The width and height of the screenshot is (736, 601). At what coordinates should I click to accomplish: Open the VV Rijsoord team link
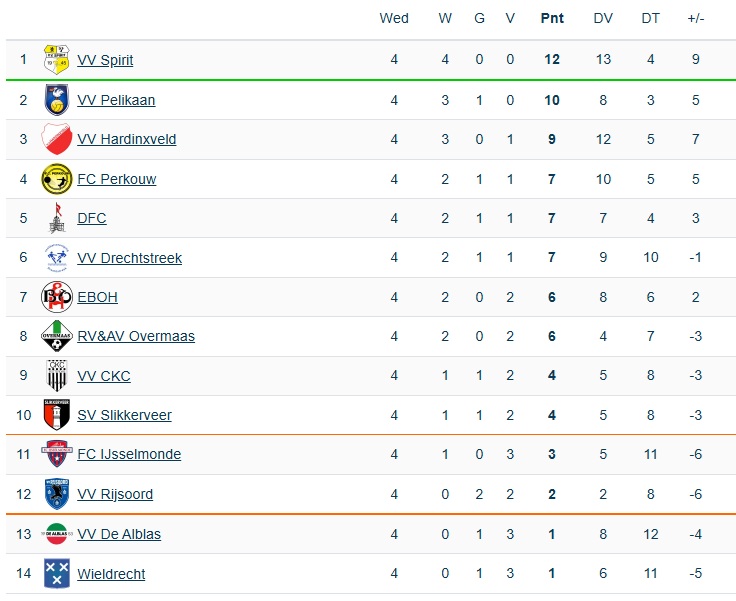115,494
